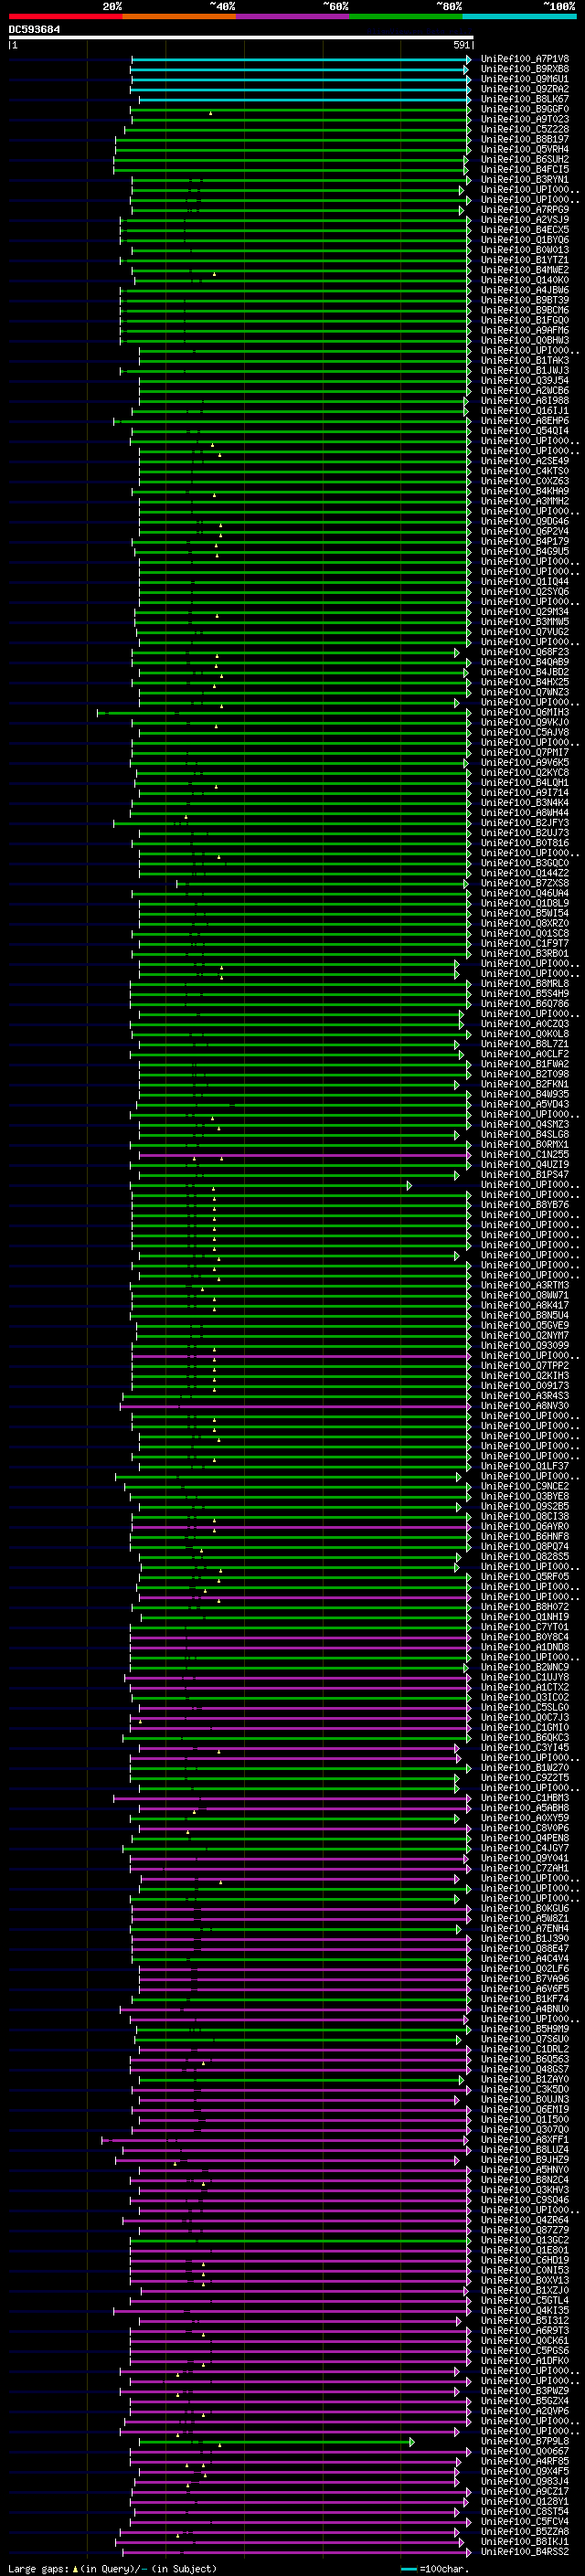Select the UniRef100_B1TAK3 label

[x=525, y=360]
